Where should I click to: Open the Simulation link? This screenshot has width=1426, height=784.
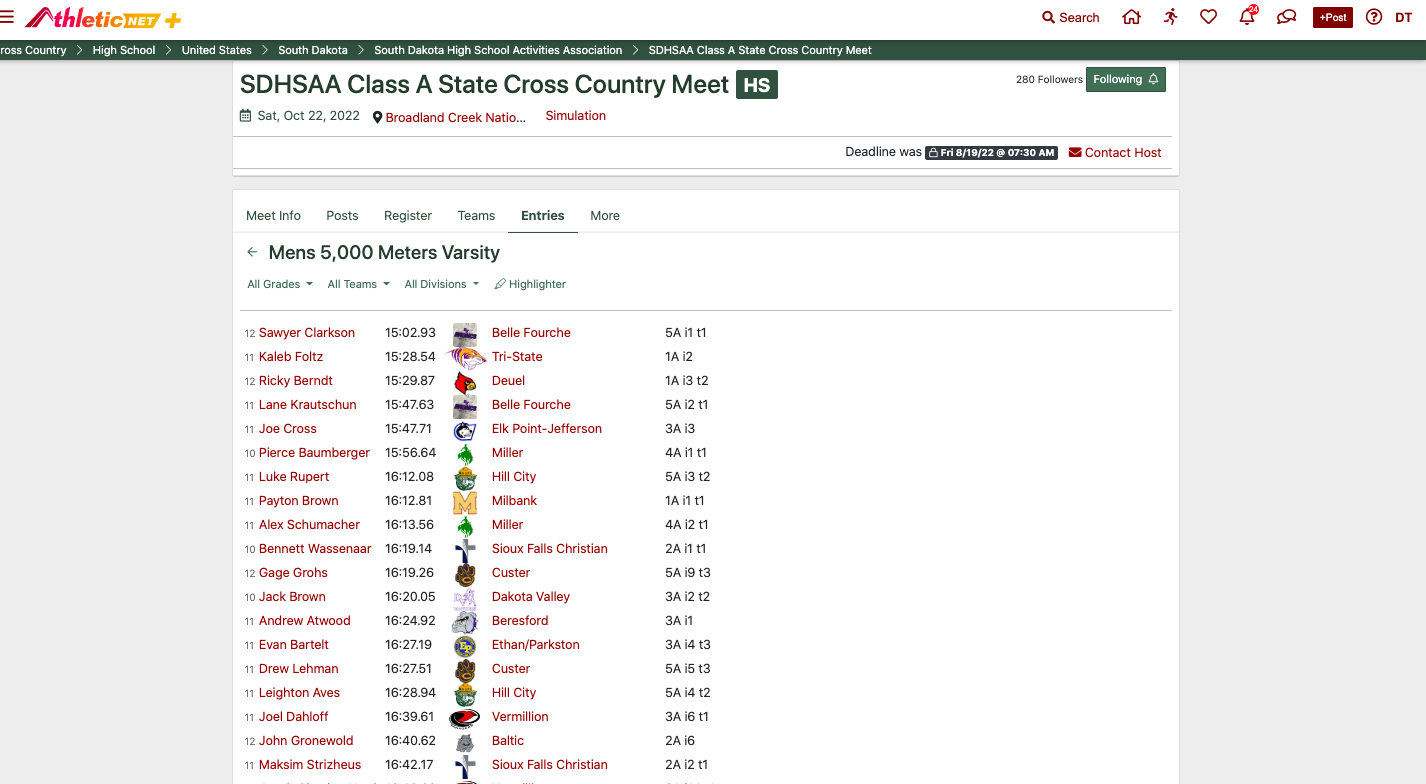[x=576, y=116]
